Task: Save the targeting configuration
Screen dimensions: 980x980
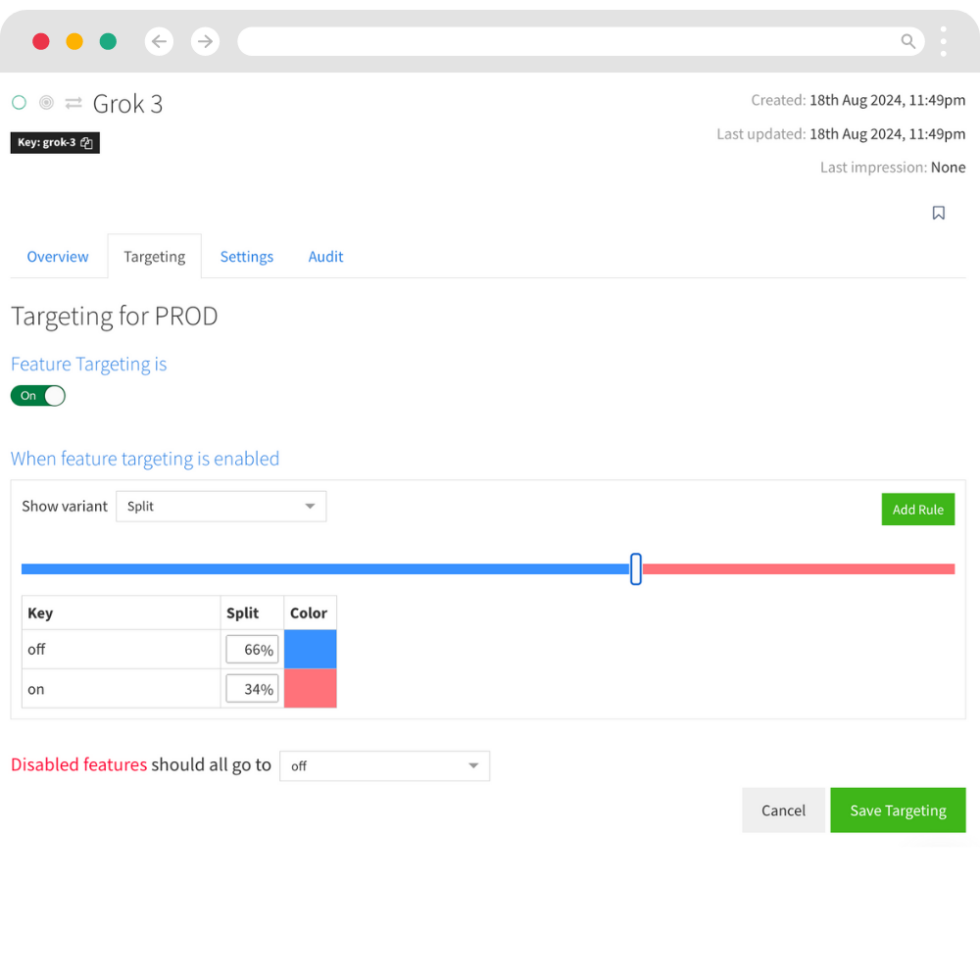Action: pyautogui.click(x=897, y=810)
